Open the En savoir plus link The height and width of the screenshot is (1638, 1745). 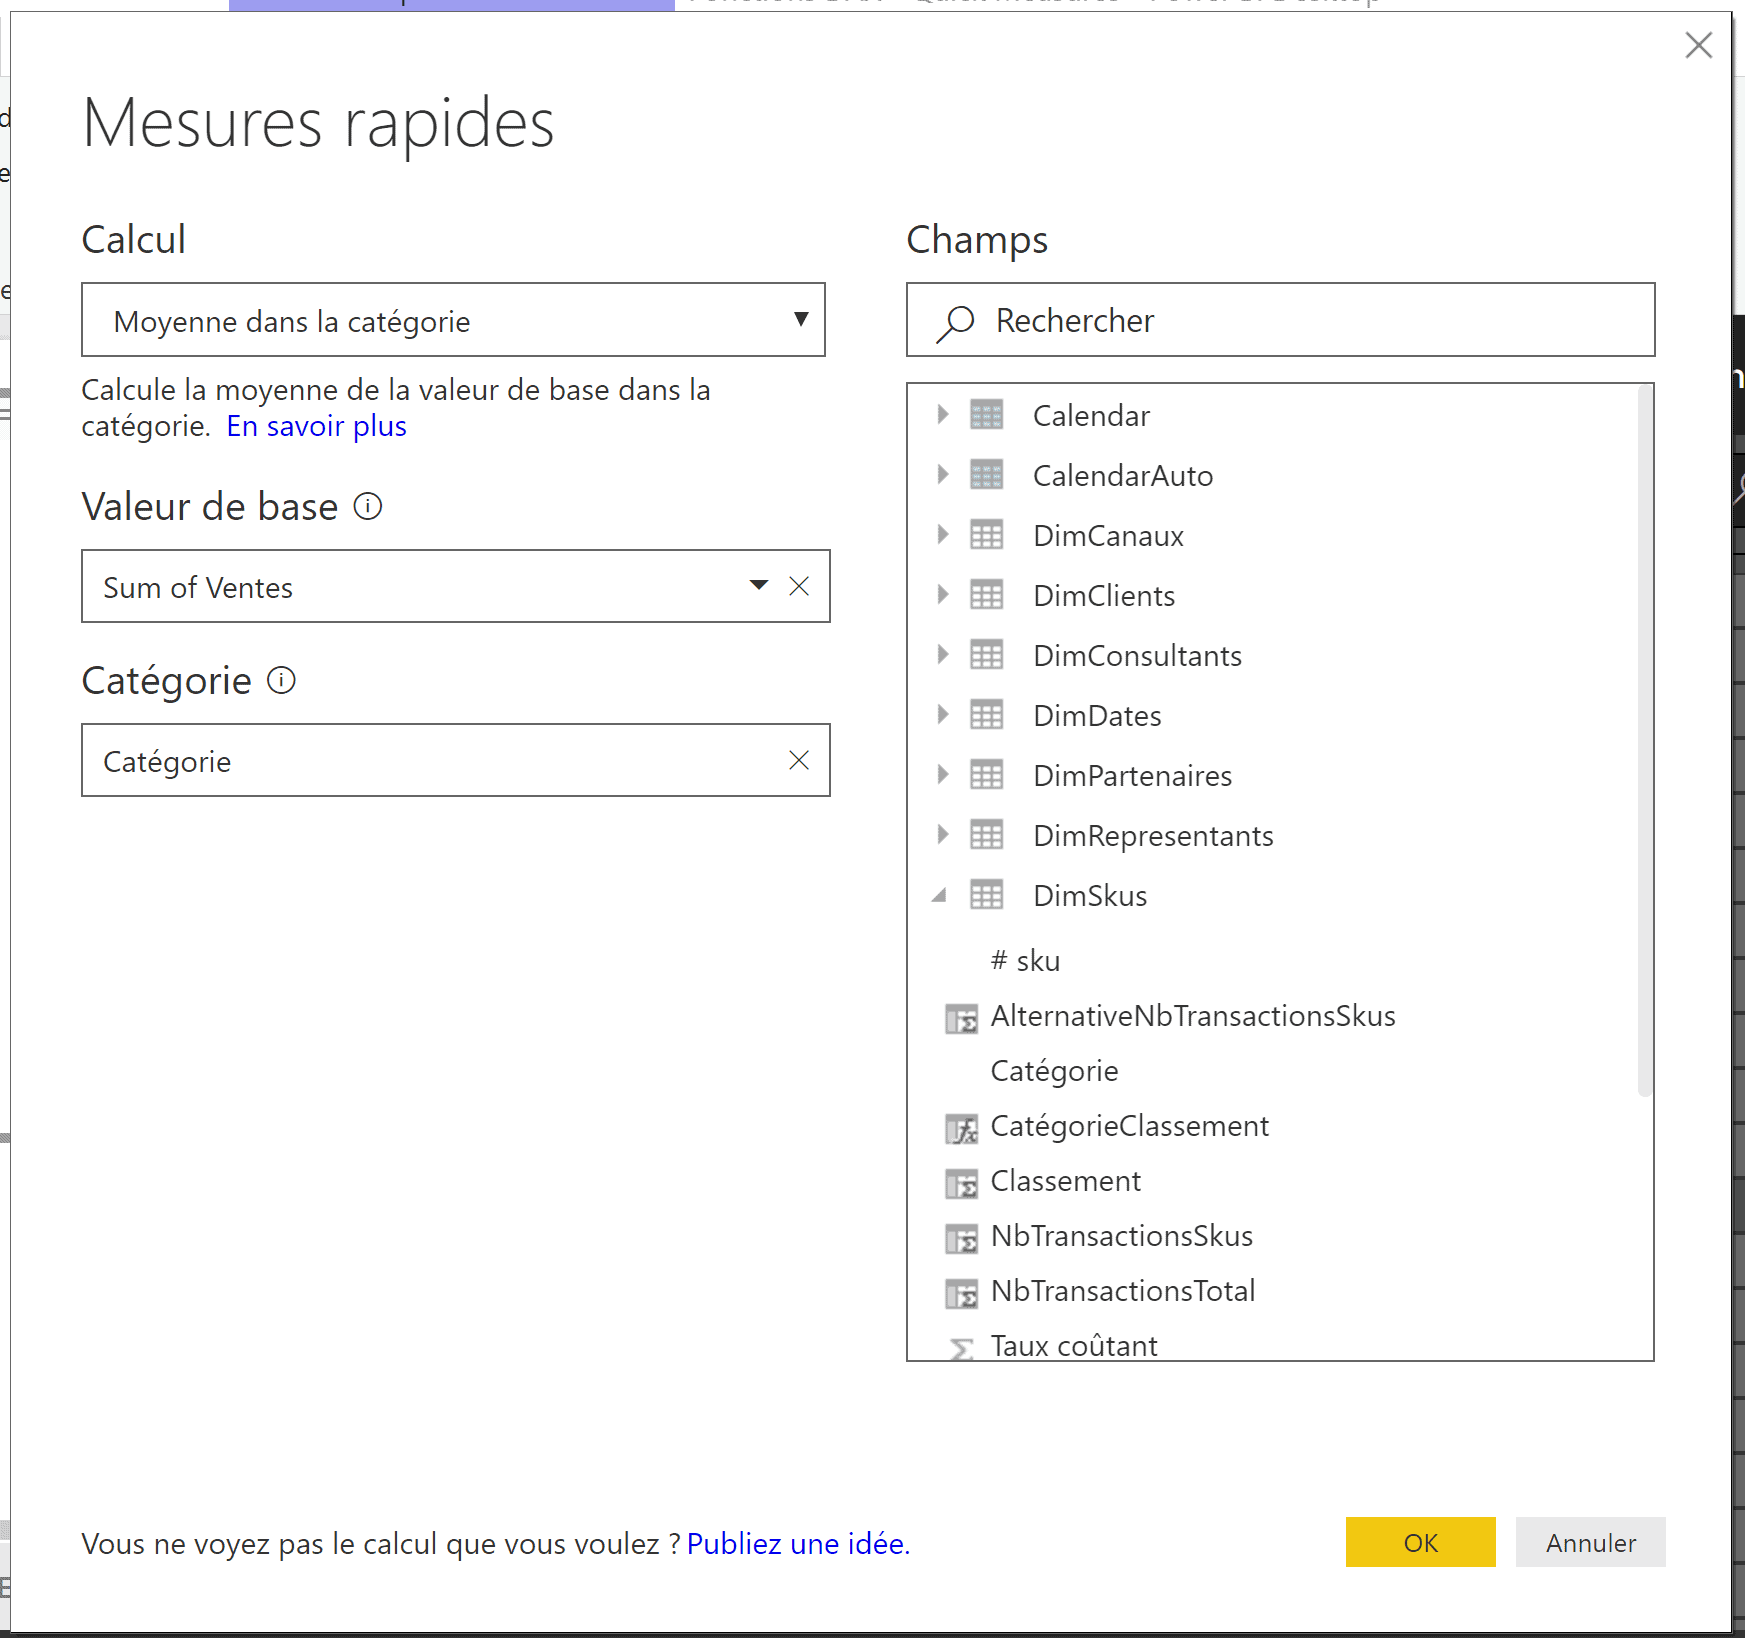tap(316, 426)
